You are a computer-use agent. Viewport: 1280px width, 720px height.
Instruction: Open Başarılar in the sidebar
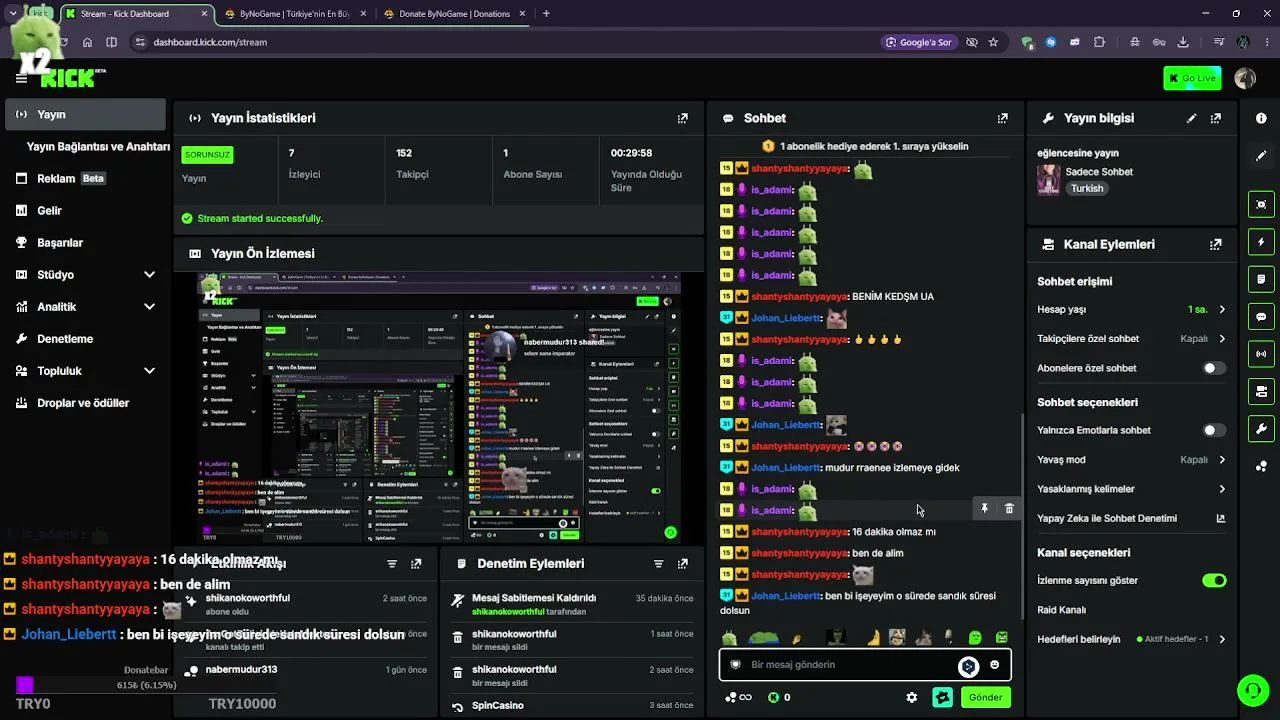tap(87, 243)
